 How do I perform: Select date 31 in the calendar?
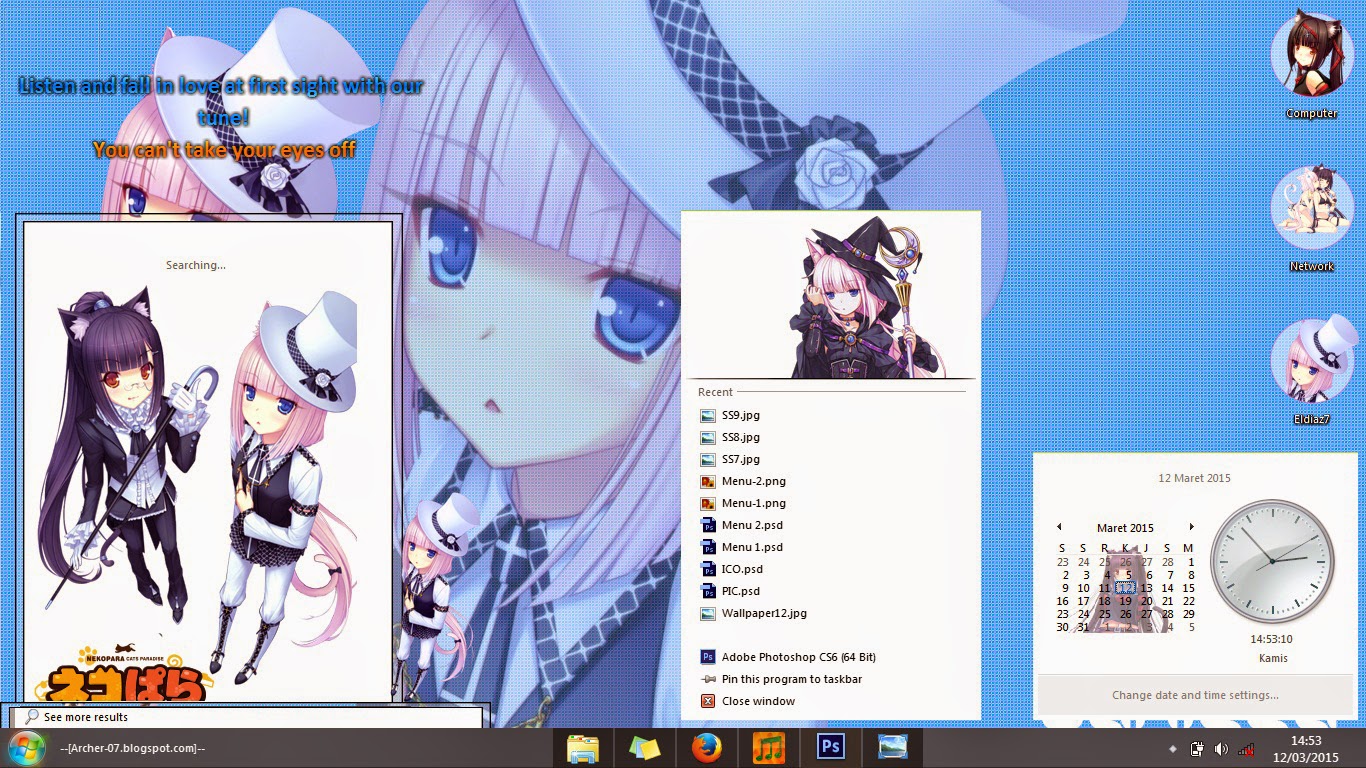click(x=1083, y=627)
